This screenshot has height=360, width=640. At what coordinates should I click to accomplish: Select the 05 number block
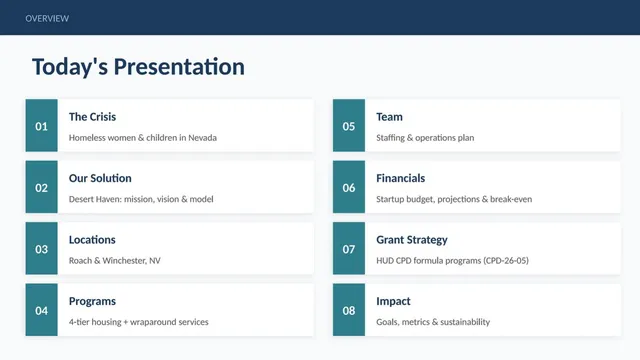click(x=349, y=126)
